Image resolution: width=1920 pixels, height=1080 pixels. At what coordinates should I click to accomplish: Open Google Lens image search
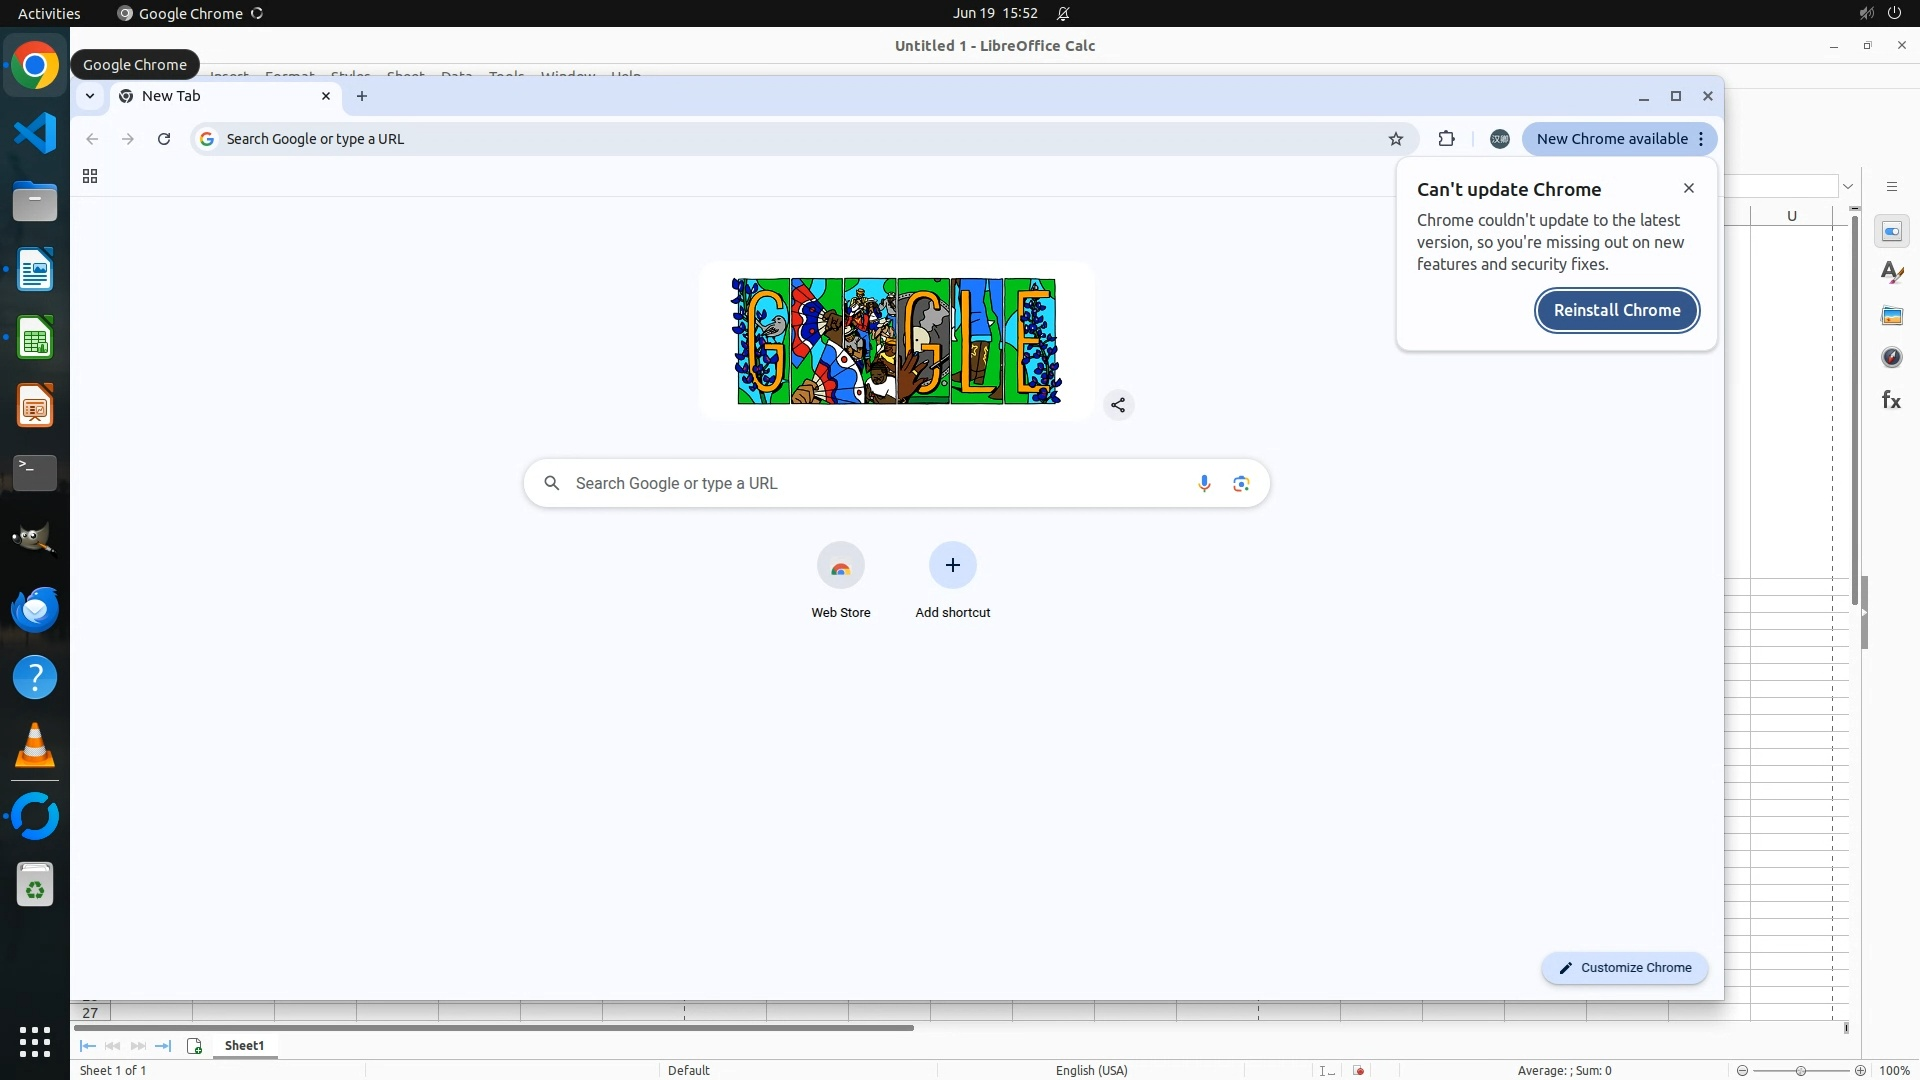[1241, 484]
